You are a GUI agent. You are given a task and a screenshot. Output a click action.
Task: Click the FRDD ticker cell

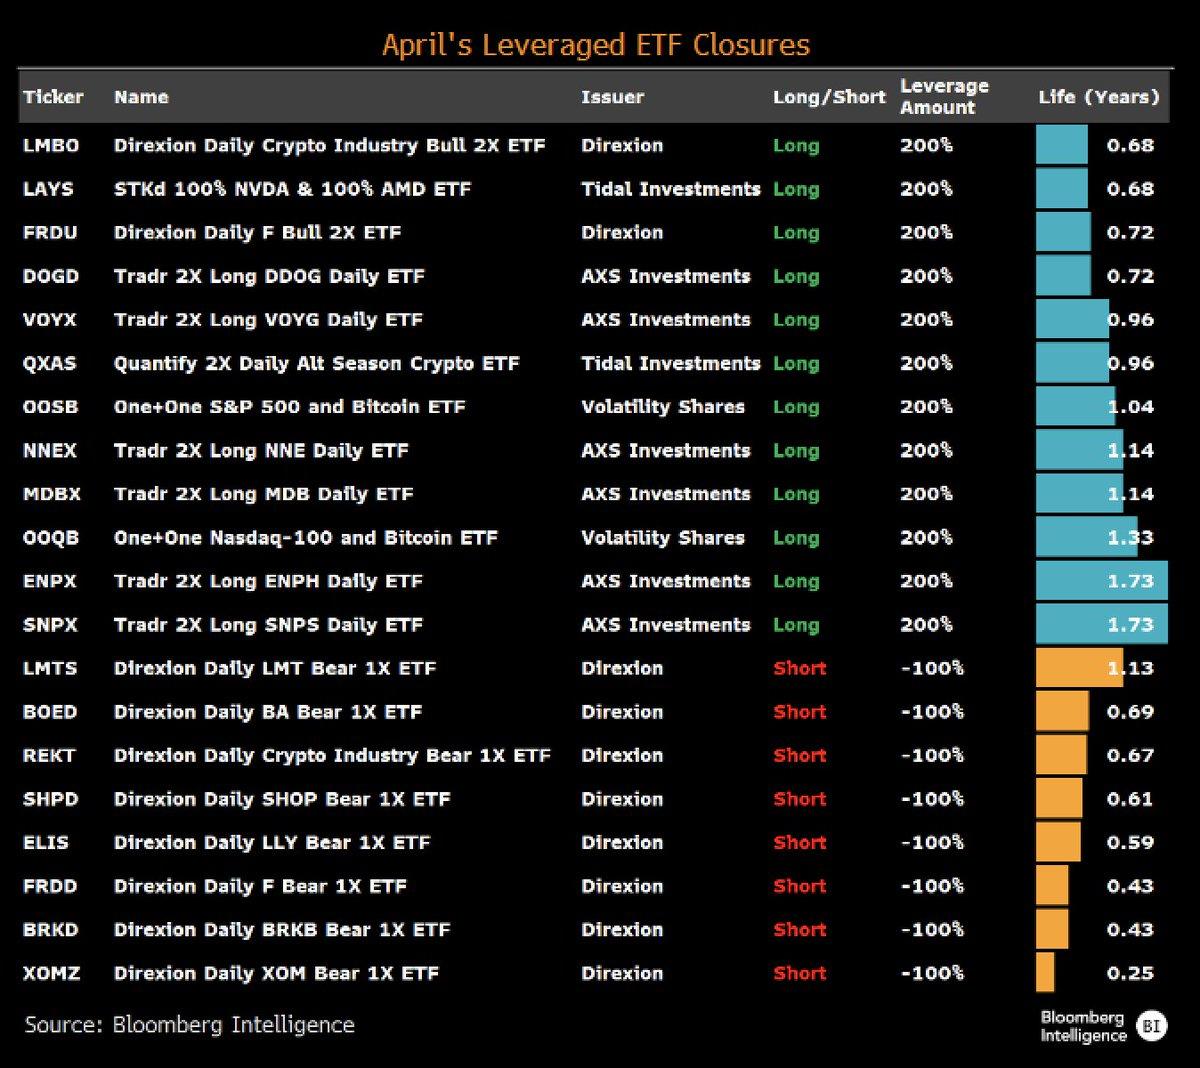tap(50, 886)
